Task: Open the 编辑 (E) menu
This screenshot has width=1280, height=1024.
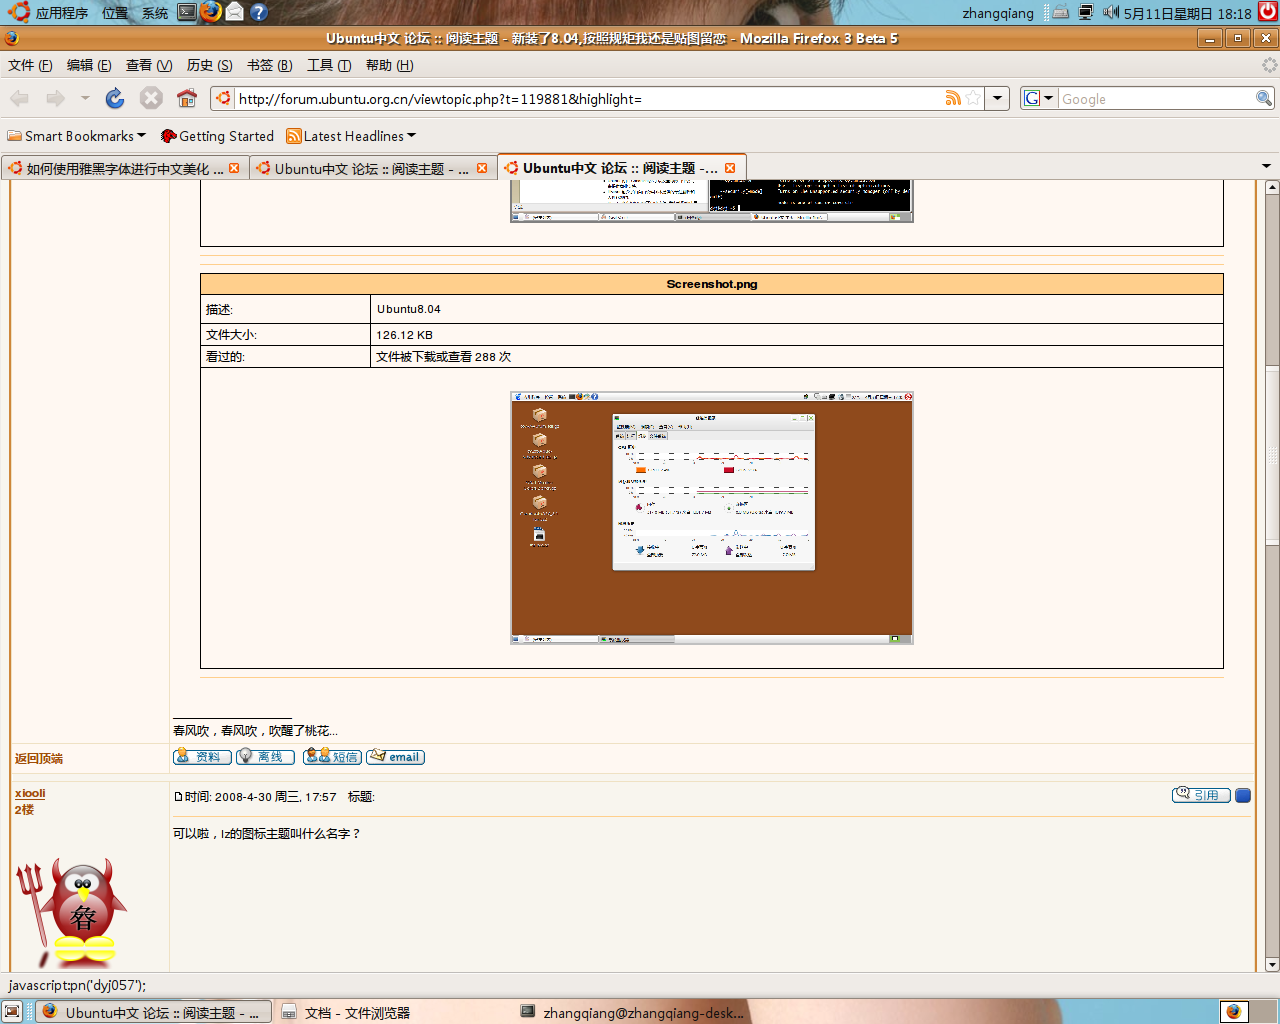Action: click(x=89, y=65)
